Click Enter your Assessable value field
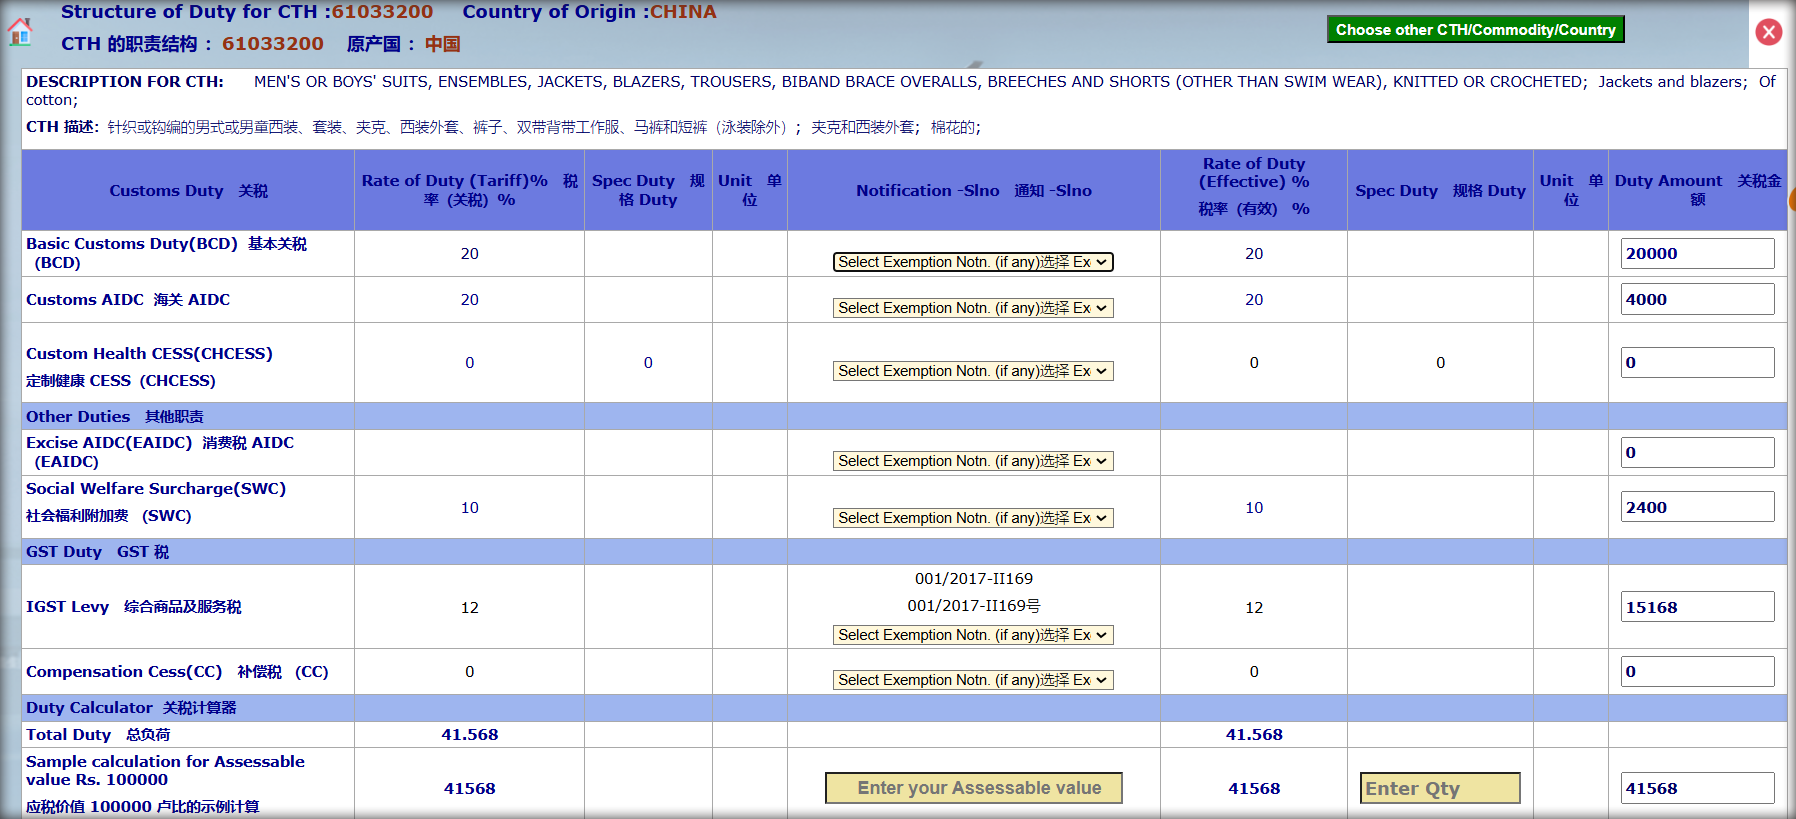 click(x=973, y=788)
